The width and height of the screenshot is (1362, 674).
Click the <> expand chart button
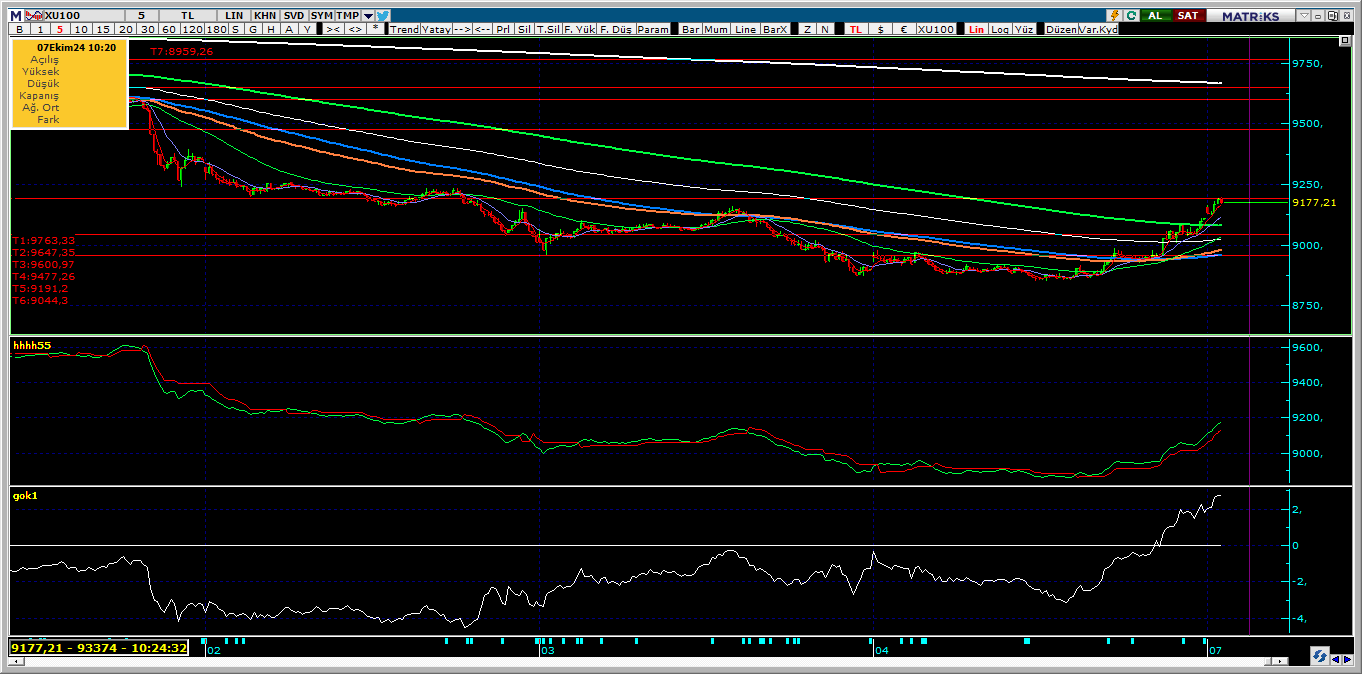coord(355,29)
